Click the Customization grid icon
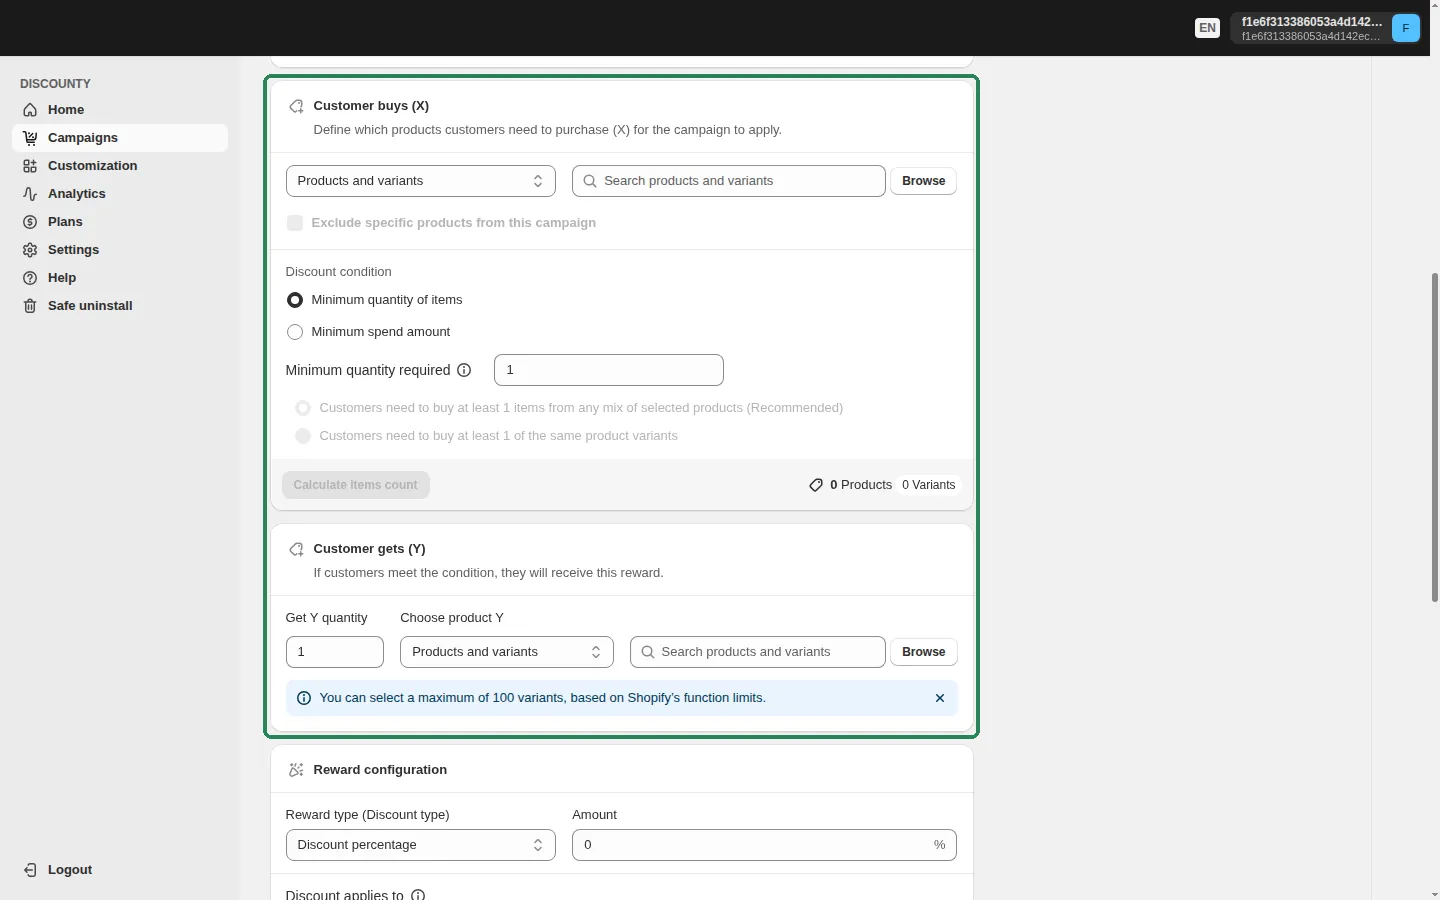Image resolution: width=1440 pixels, height=900 pixels. pyautogui.click(x=30, y=166)
